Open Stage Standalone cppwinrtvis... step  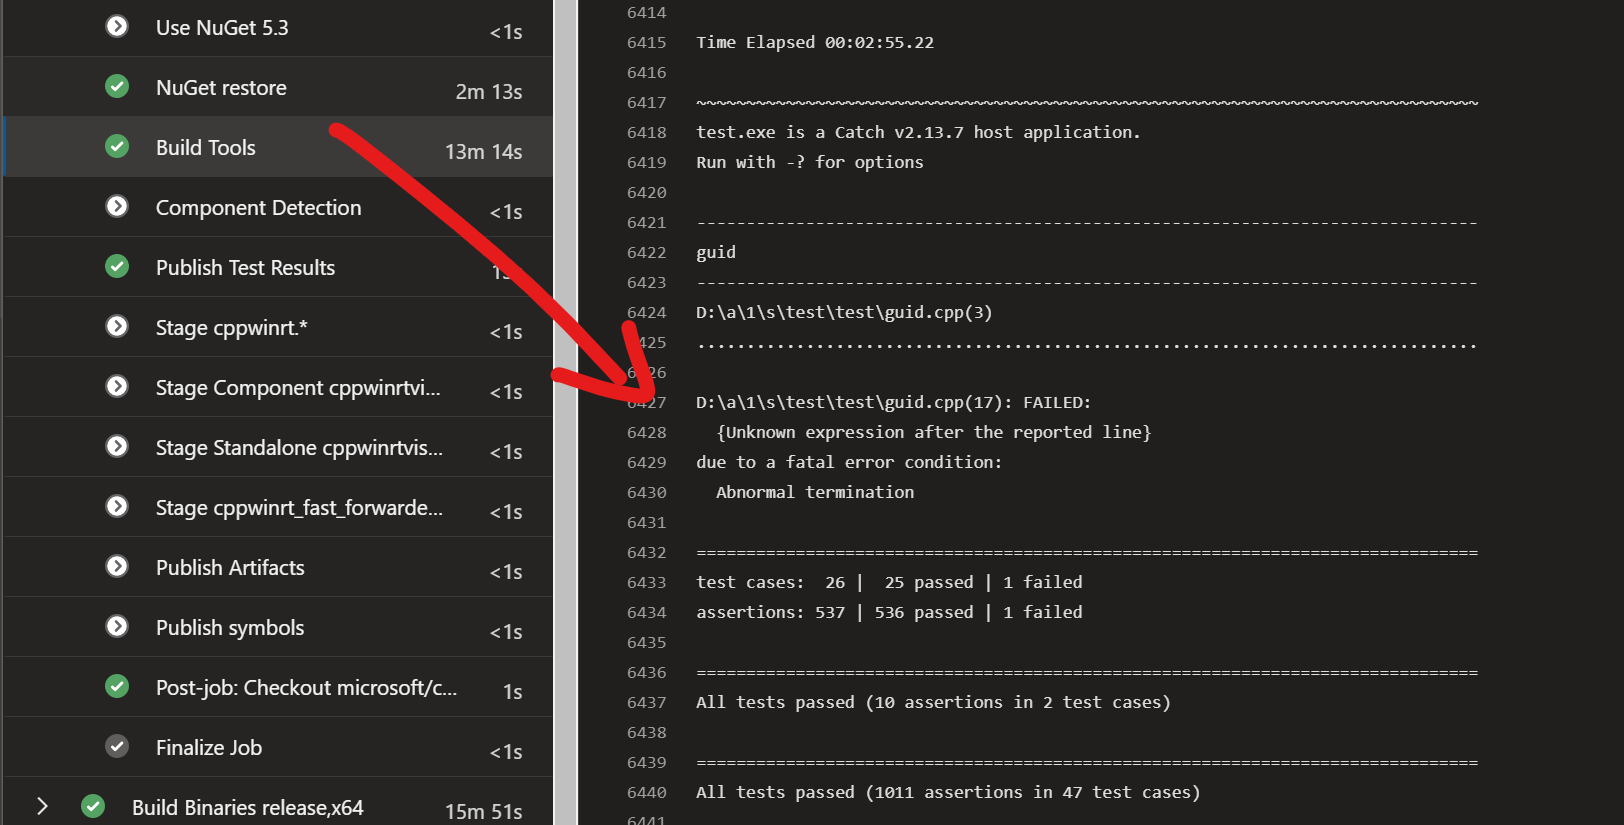click(x=278, y=447)
